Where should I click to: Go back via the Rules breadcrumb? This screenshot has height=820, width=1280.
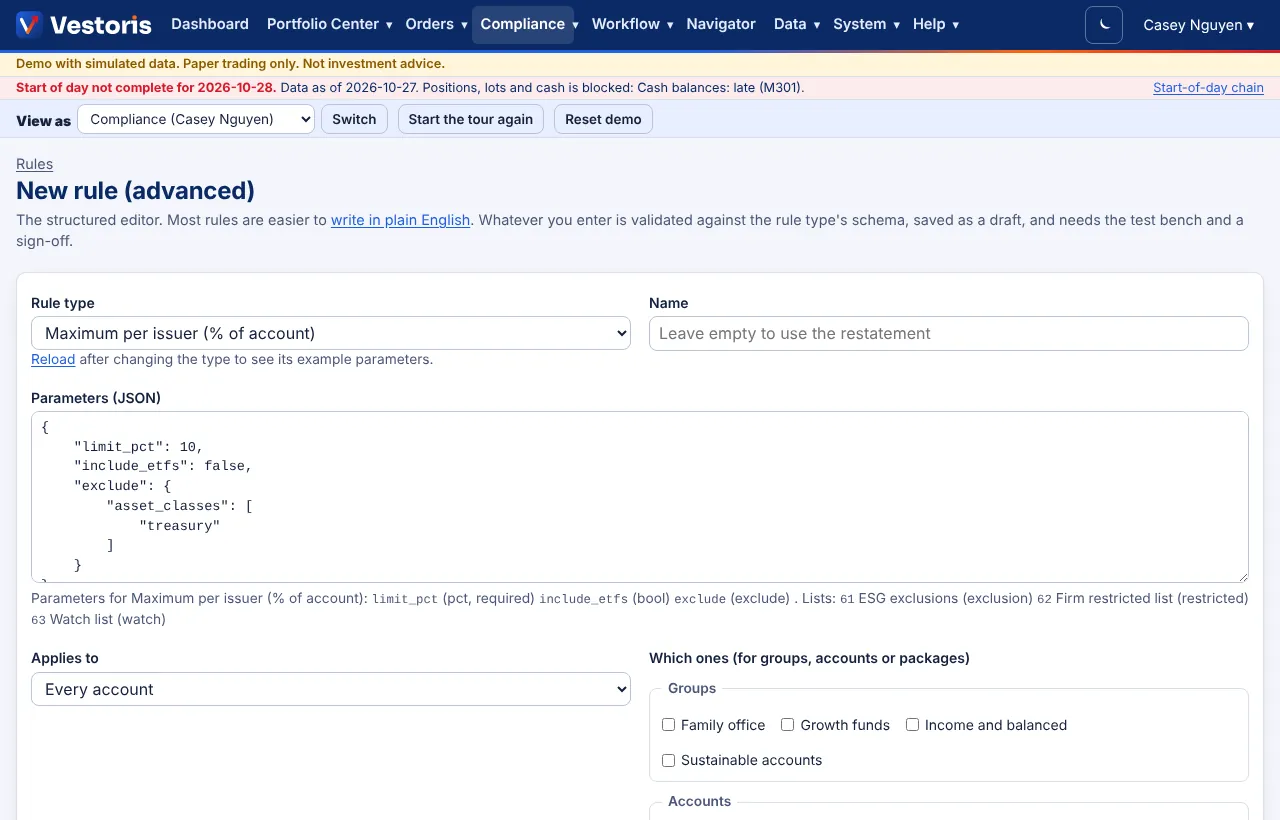pyautogui.click(x=35, y=164)
